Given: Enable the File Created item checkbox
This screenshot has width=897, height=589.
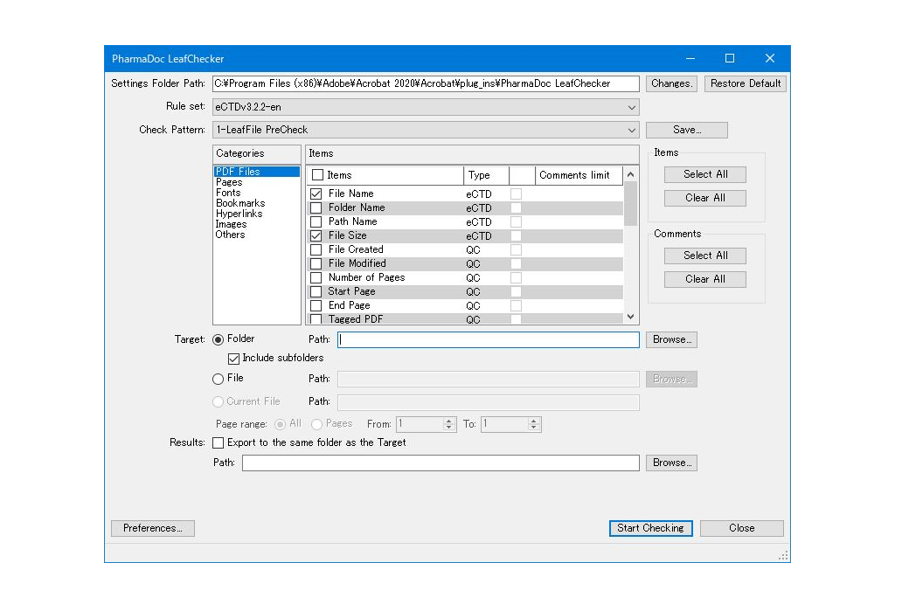Looking at the screenshot, I should tap(316, 250).
